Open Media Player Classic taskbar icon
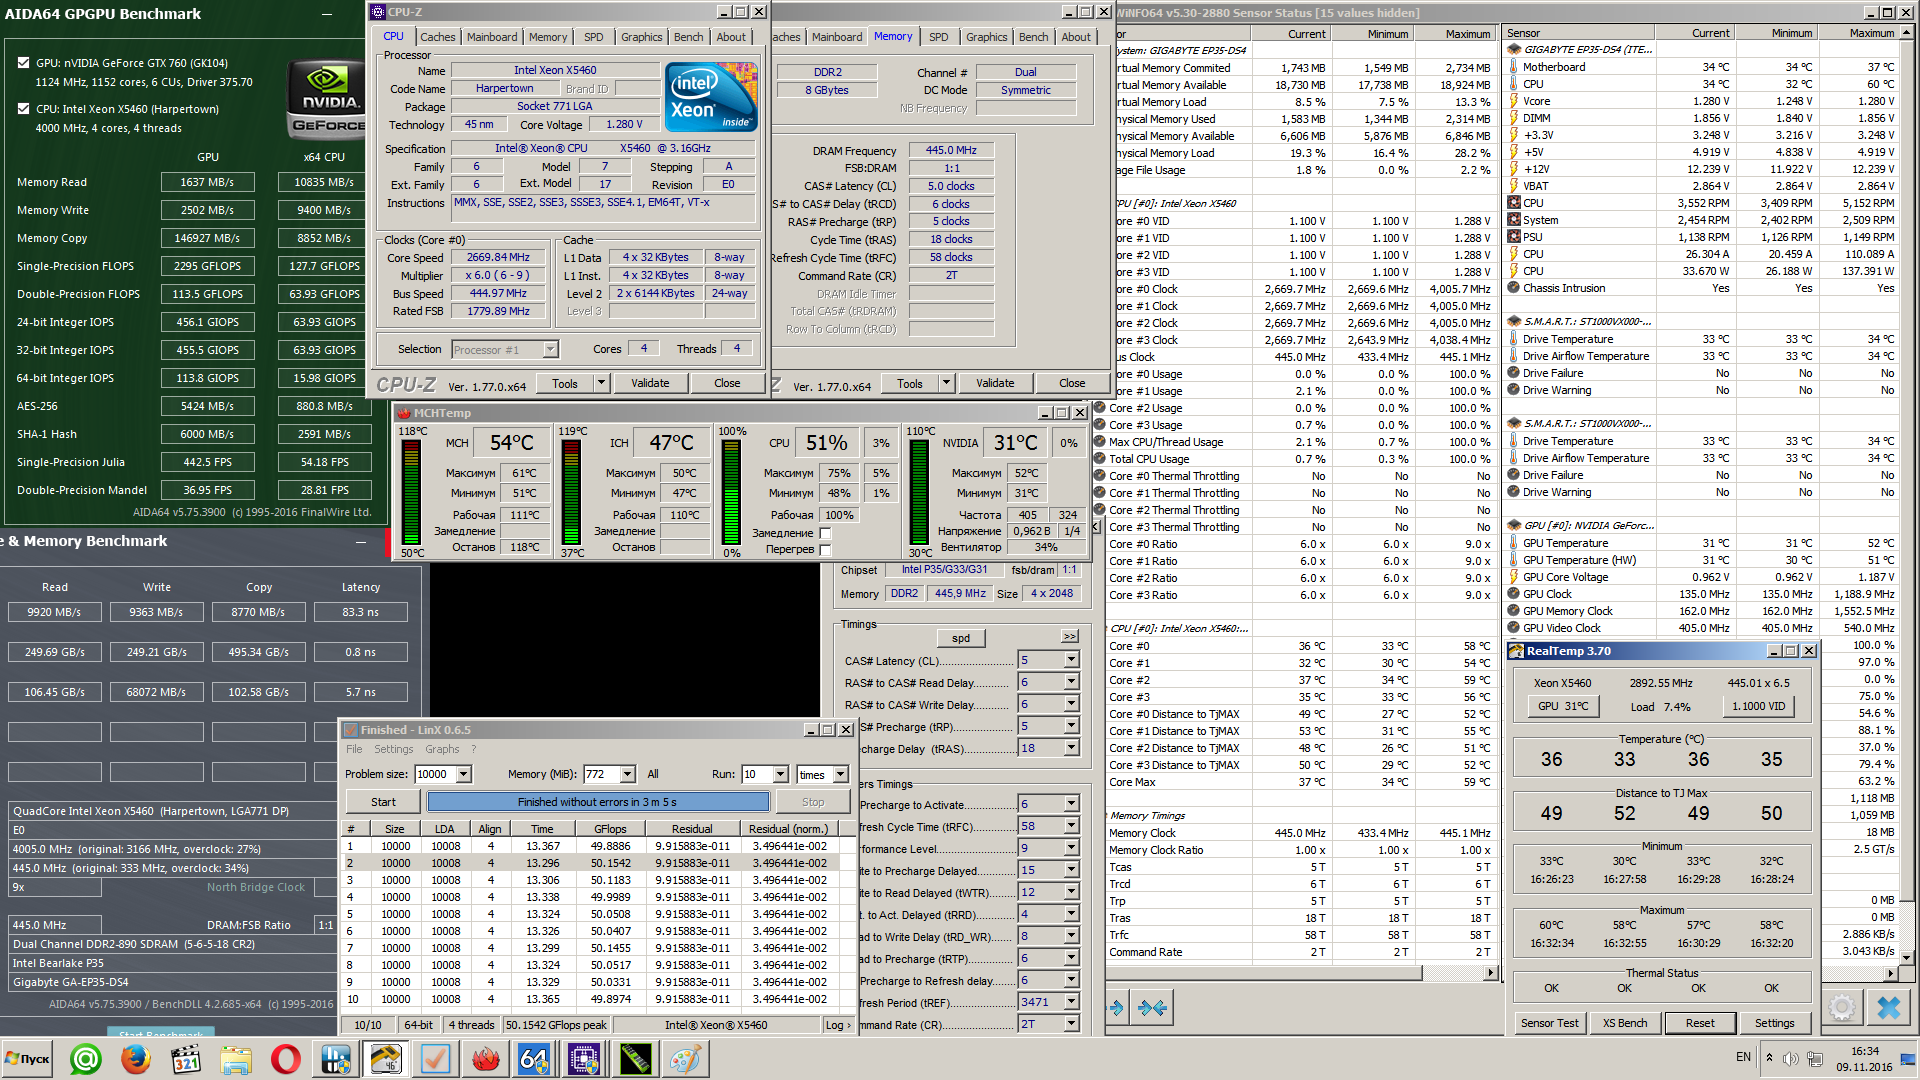 (x=186, y=1059)
